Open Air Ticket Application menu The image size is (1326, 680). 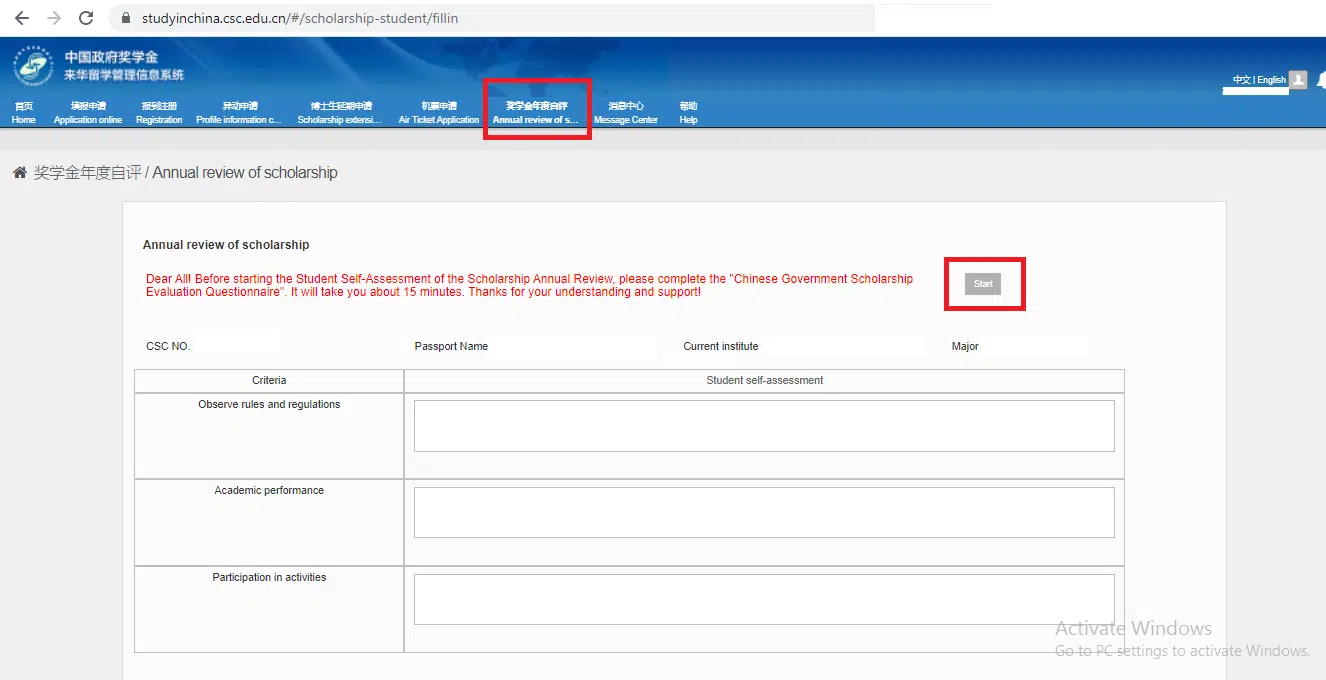[439, 113]
